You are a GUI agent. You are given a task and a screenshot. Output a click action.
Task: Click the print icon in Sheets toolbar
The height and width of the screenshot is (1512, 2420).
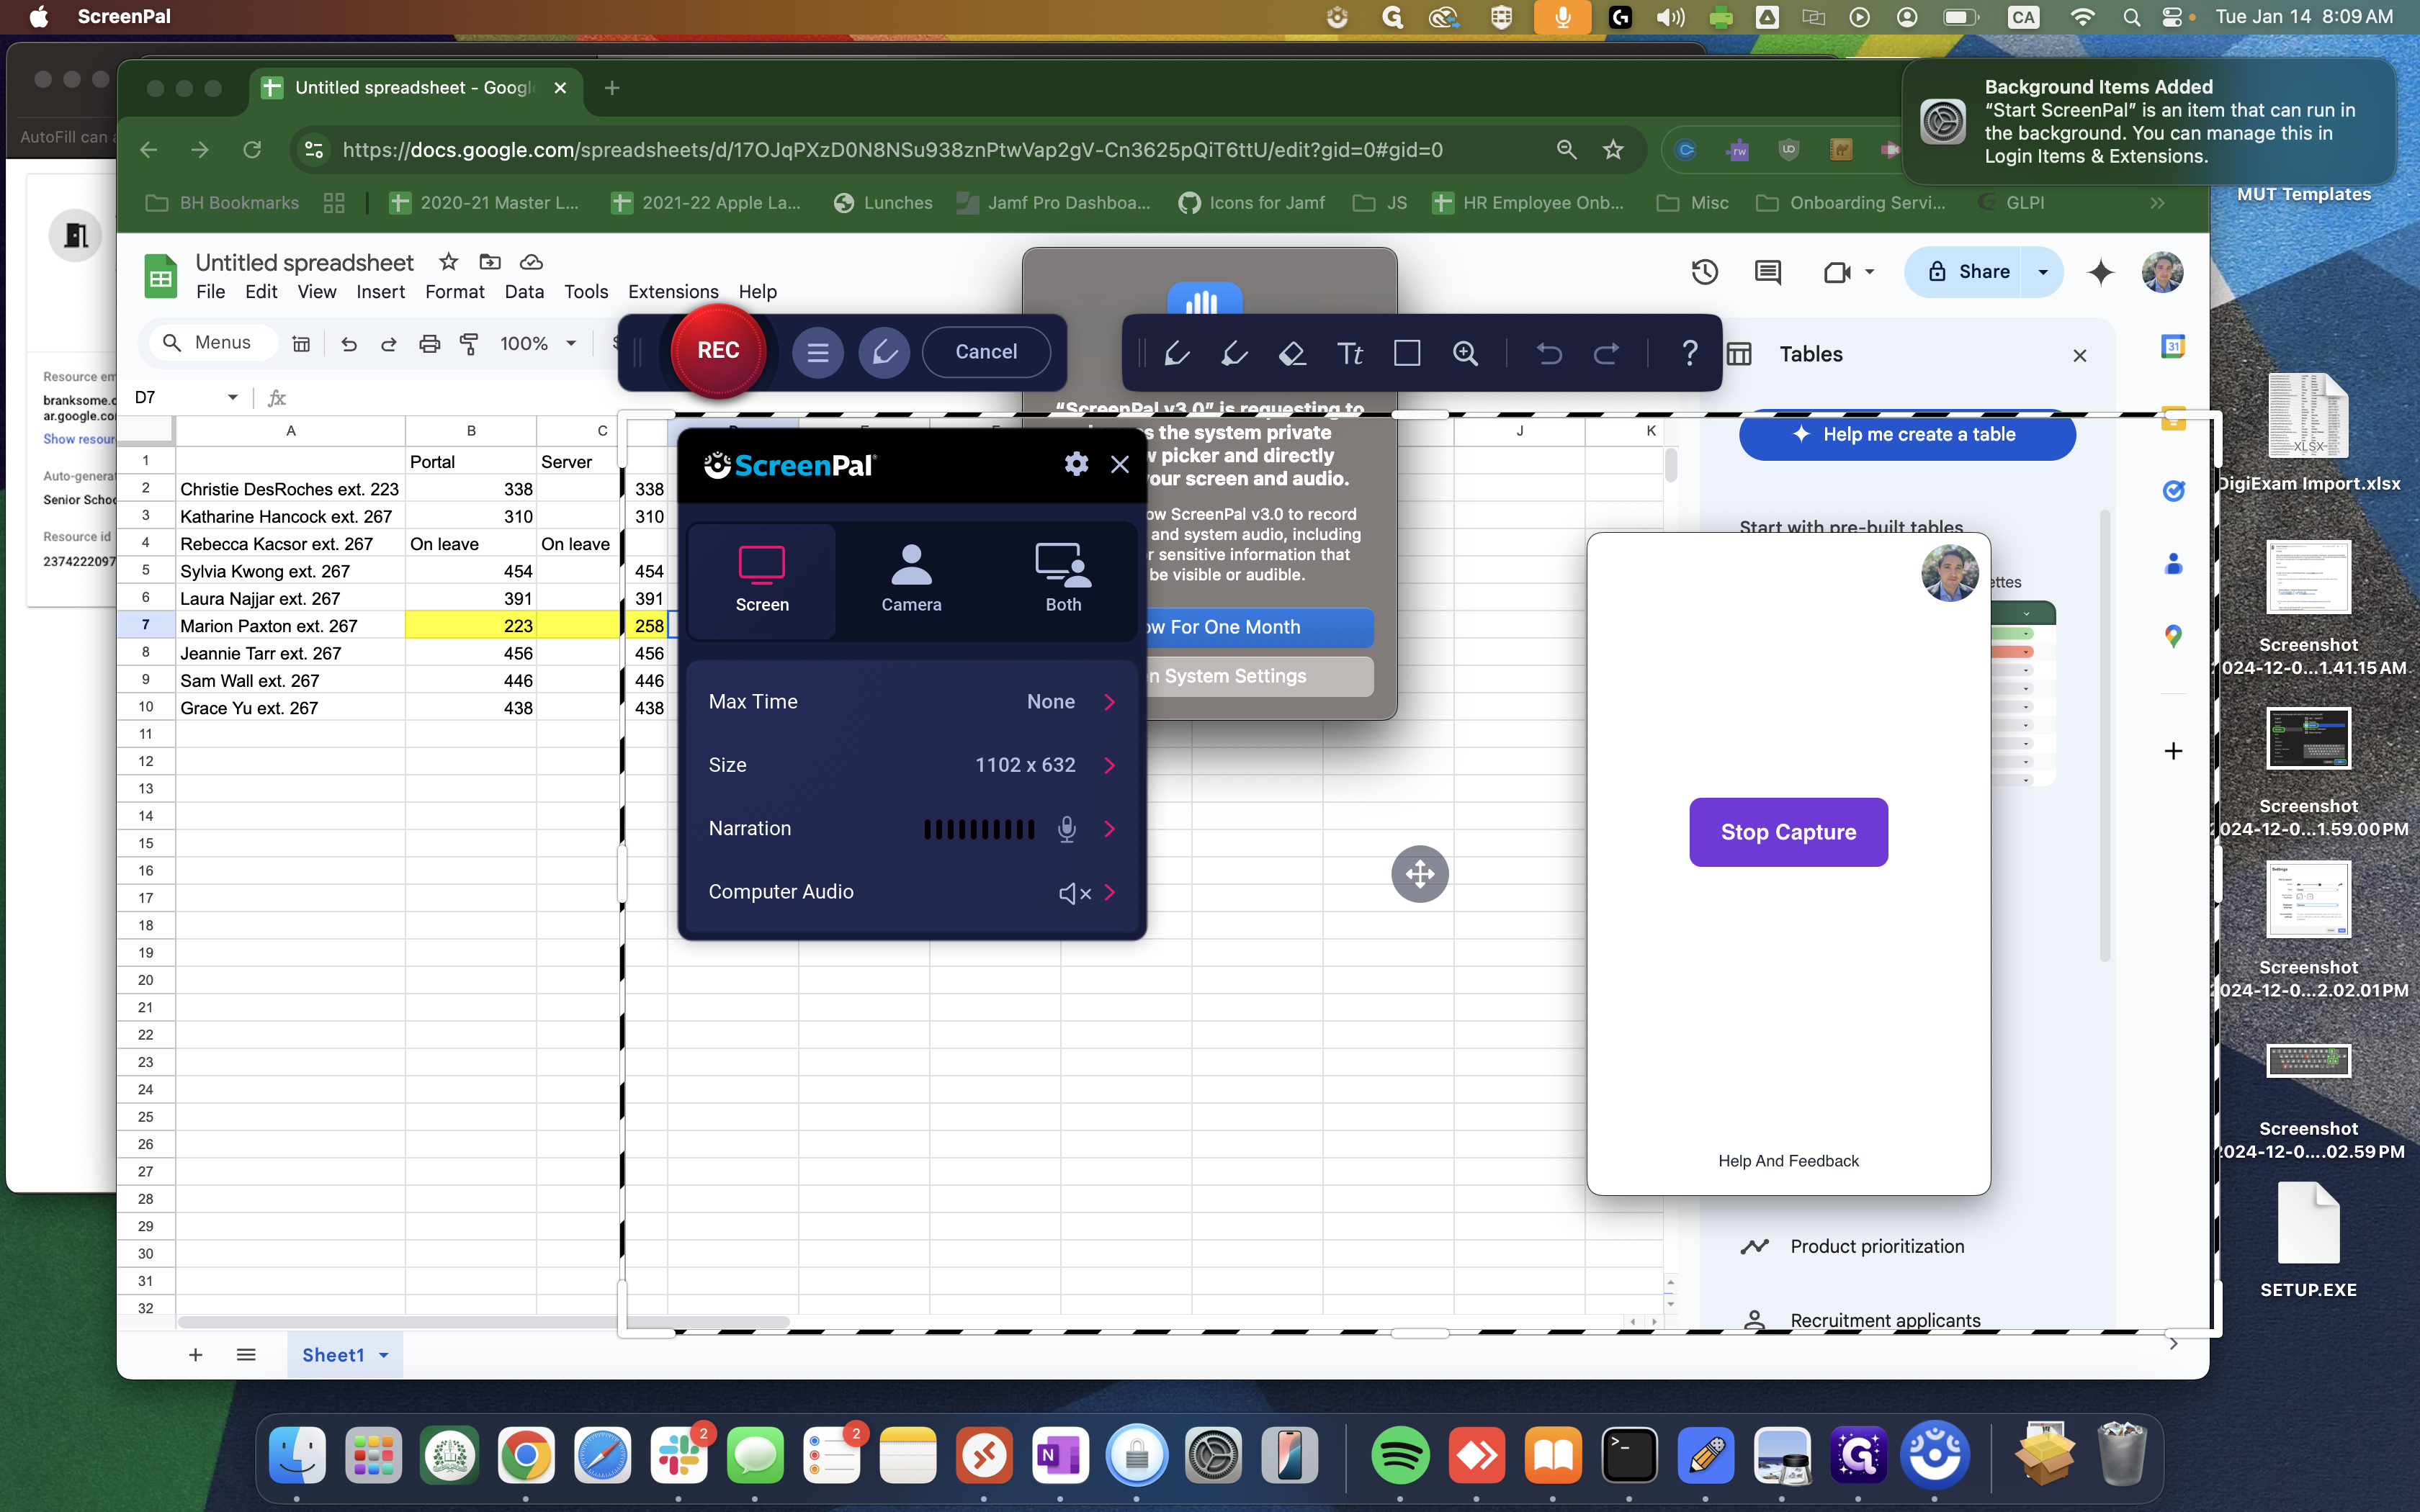tap(429, 344)
